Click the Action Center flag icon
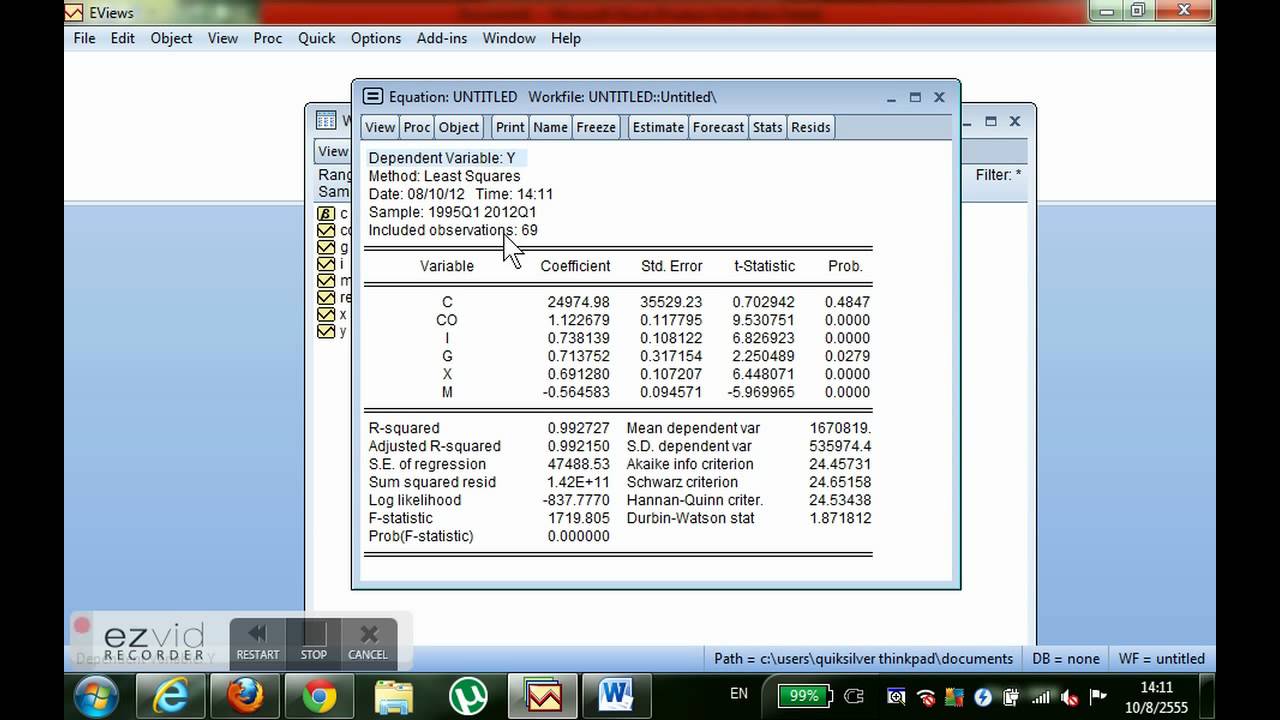 pyautogui.click(x=1098, y=697)
